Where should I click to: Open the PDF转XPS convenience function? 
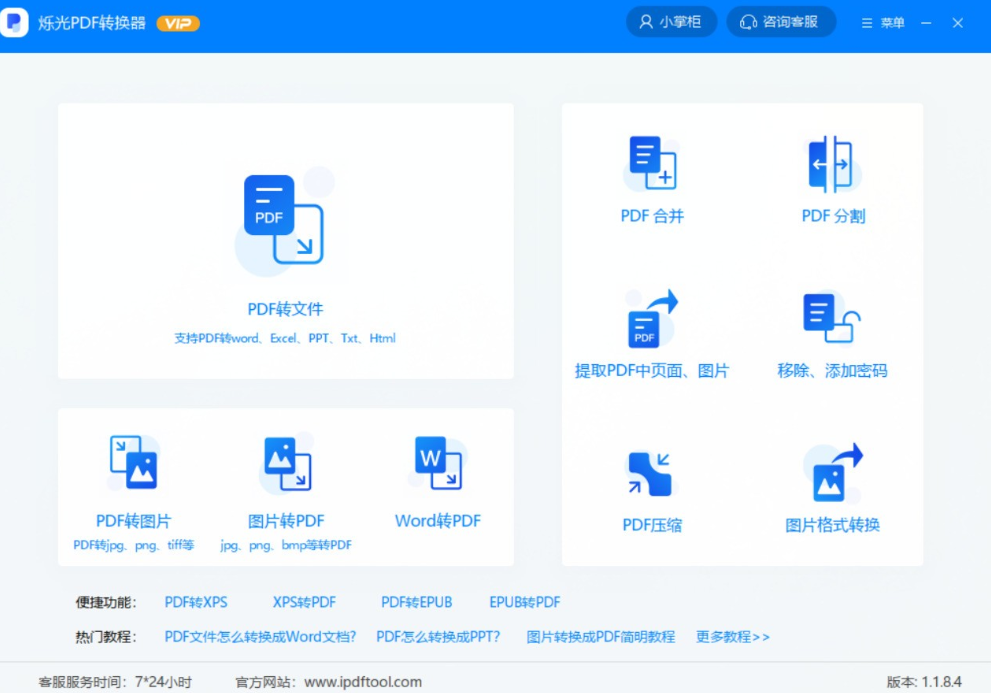tap(196, 602)
